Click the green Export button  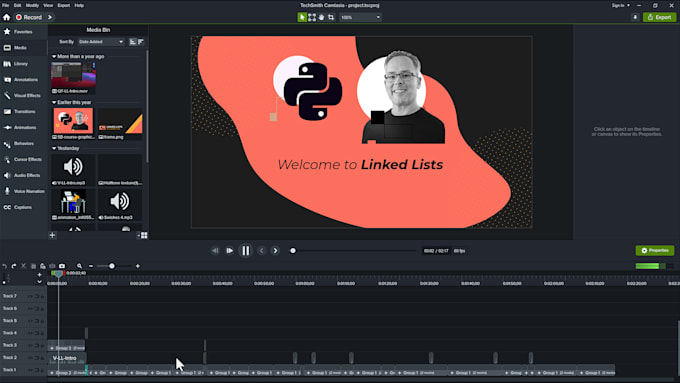[659, 17]
